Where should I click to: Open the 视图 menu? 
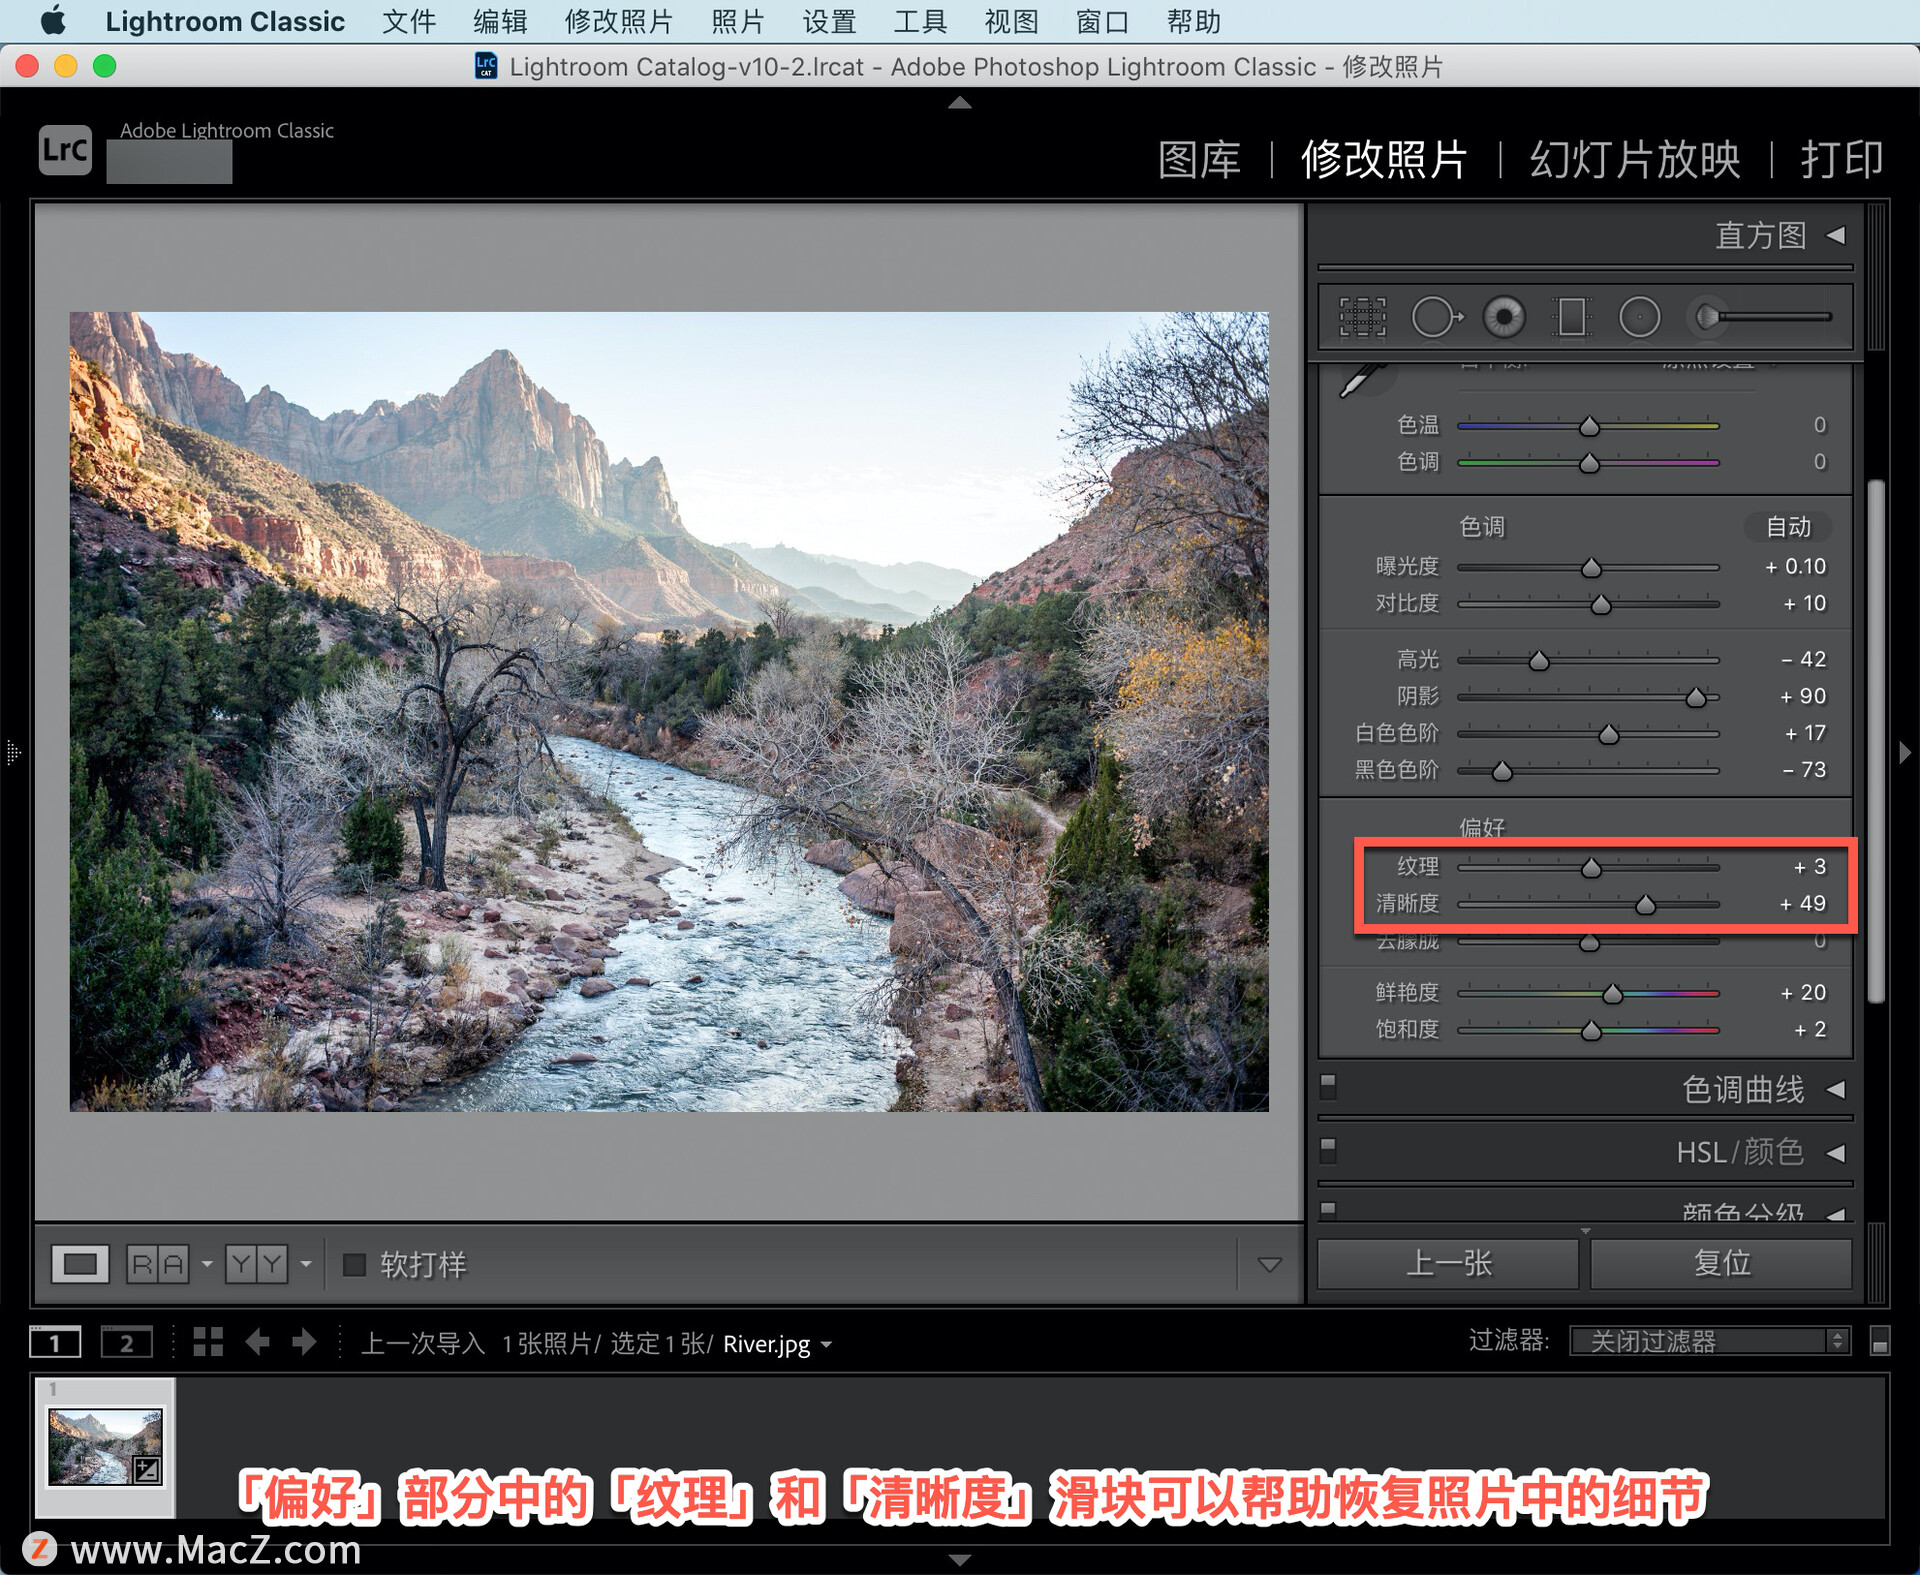1011,21
